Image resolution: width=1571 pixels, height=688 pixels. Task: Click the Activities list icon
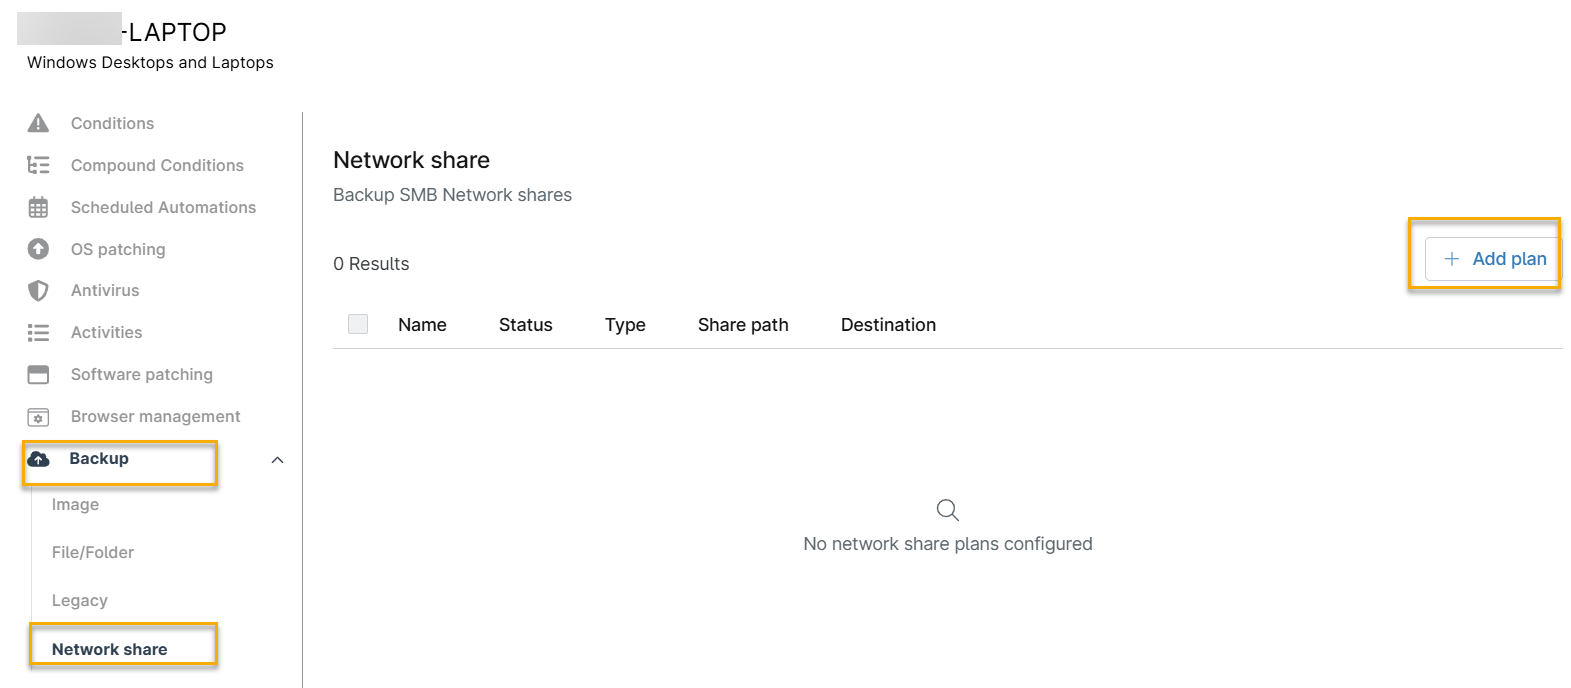click(38, 333)
